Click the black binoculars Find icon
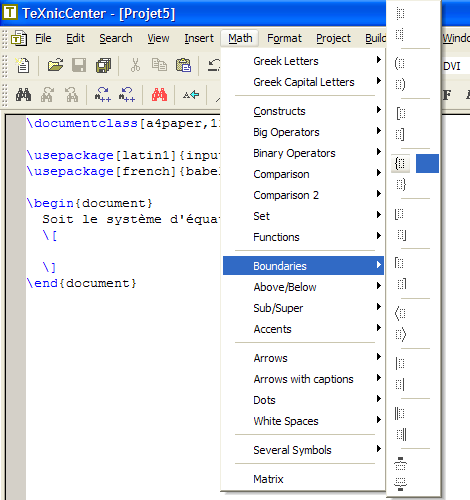This screenshot has height=500, width=470. coord(23,95)
